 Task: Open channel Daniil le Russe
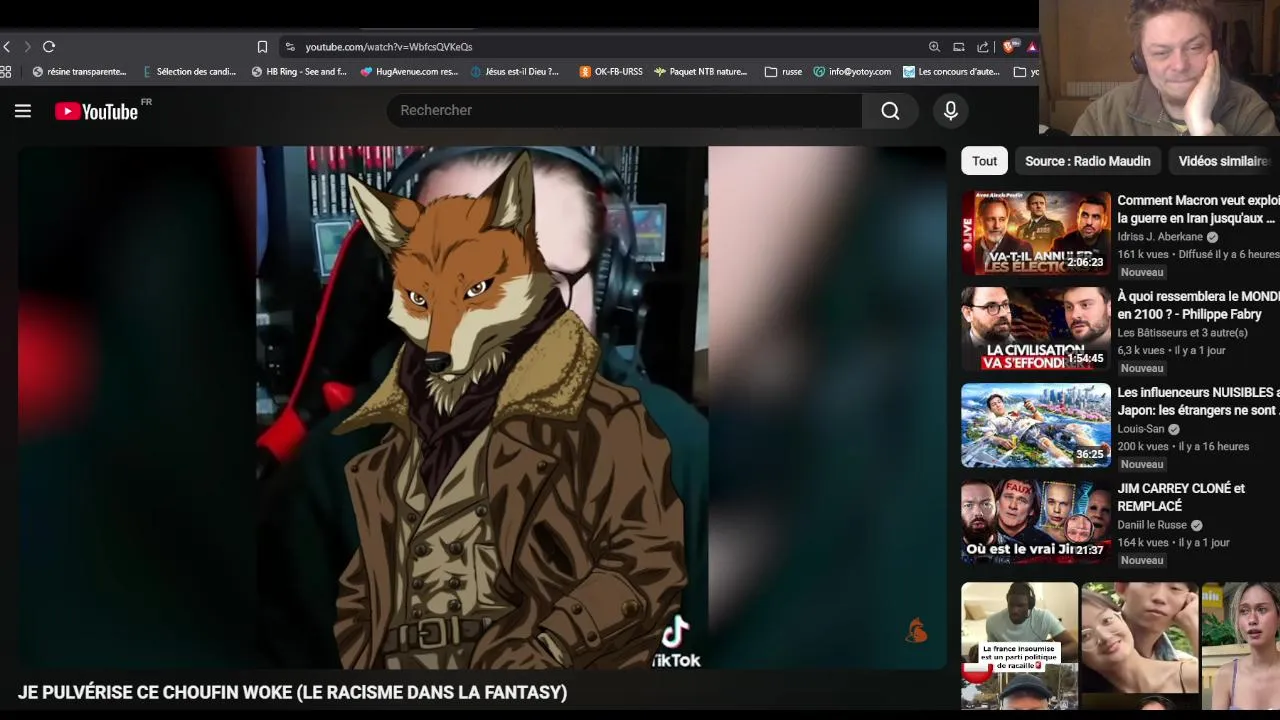click(1152, 525)
